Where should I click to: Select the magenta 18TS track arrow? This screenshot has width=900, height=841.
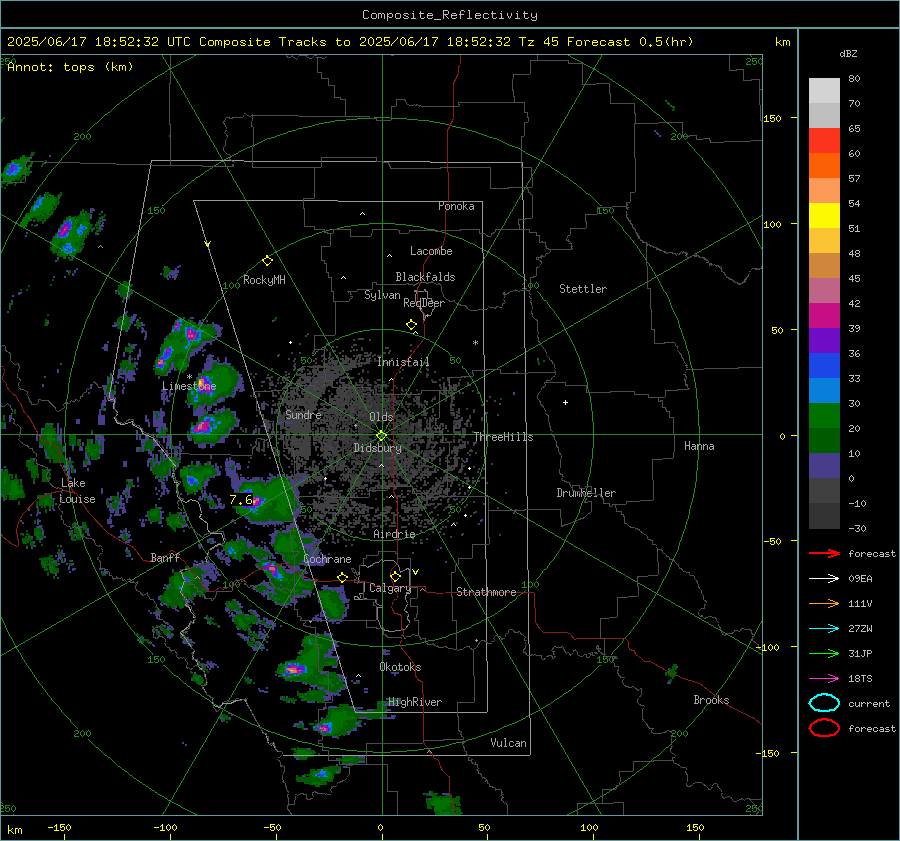coord(824,679)
